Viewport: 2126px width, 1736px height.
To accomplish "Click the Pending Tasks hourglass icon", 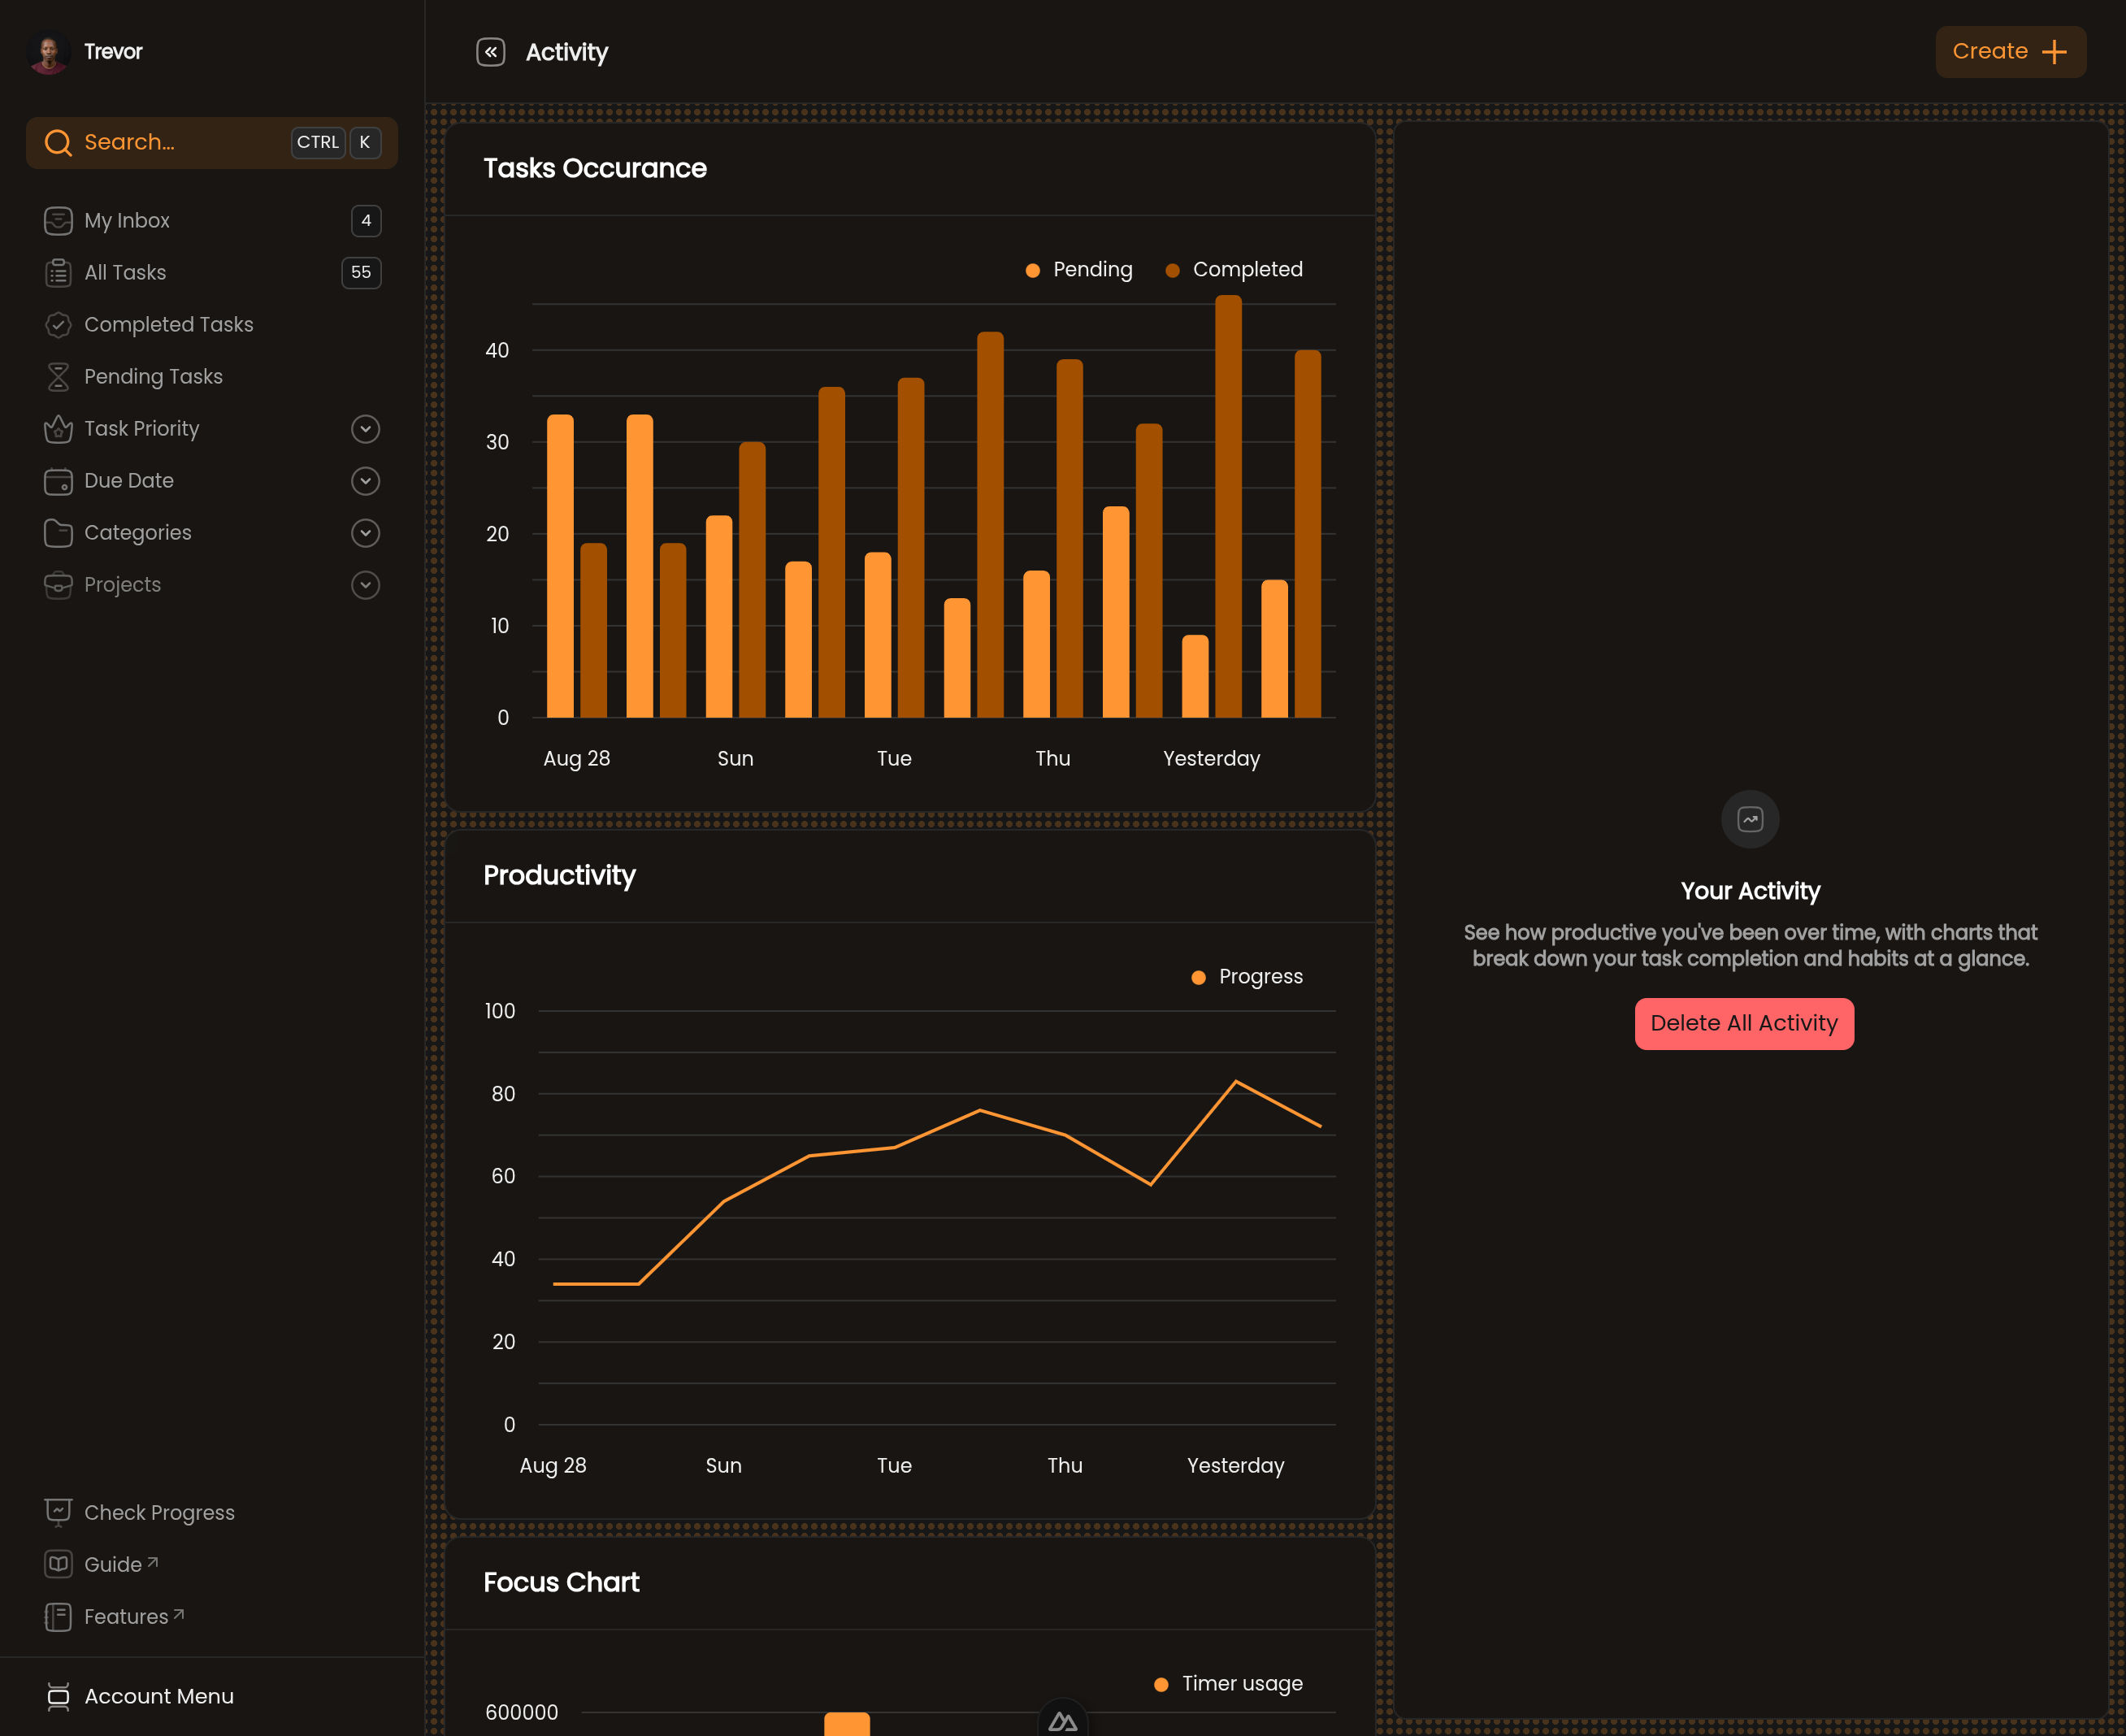I will point(58,377).
